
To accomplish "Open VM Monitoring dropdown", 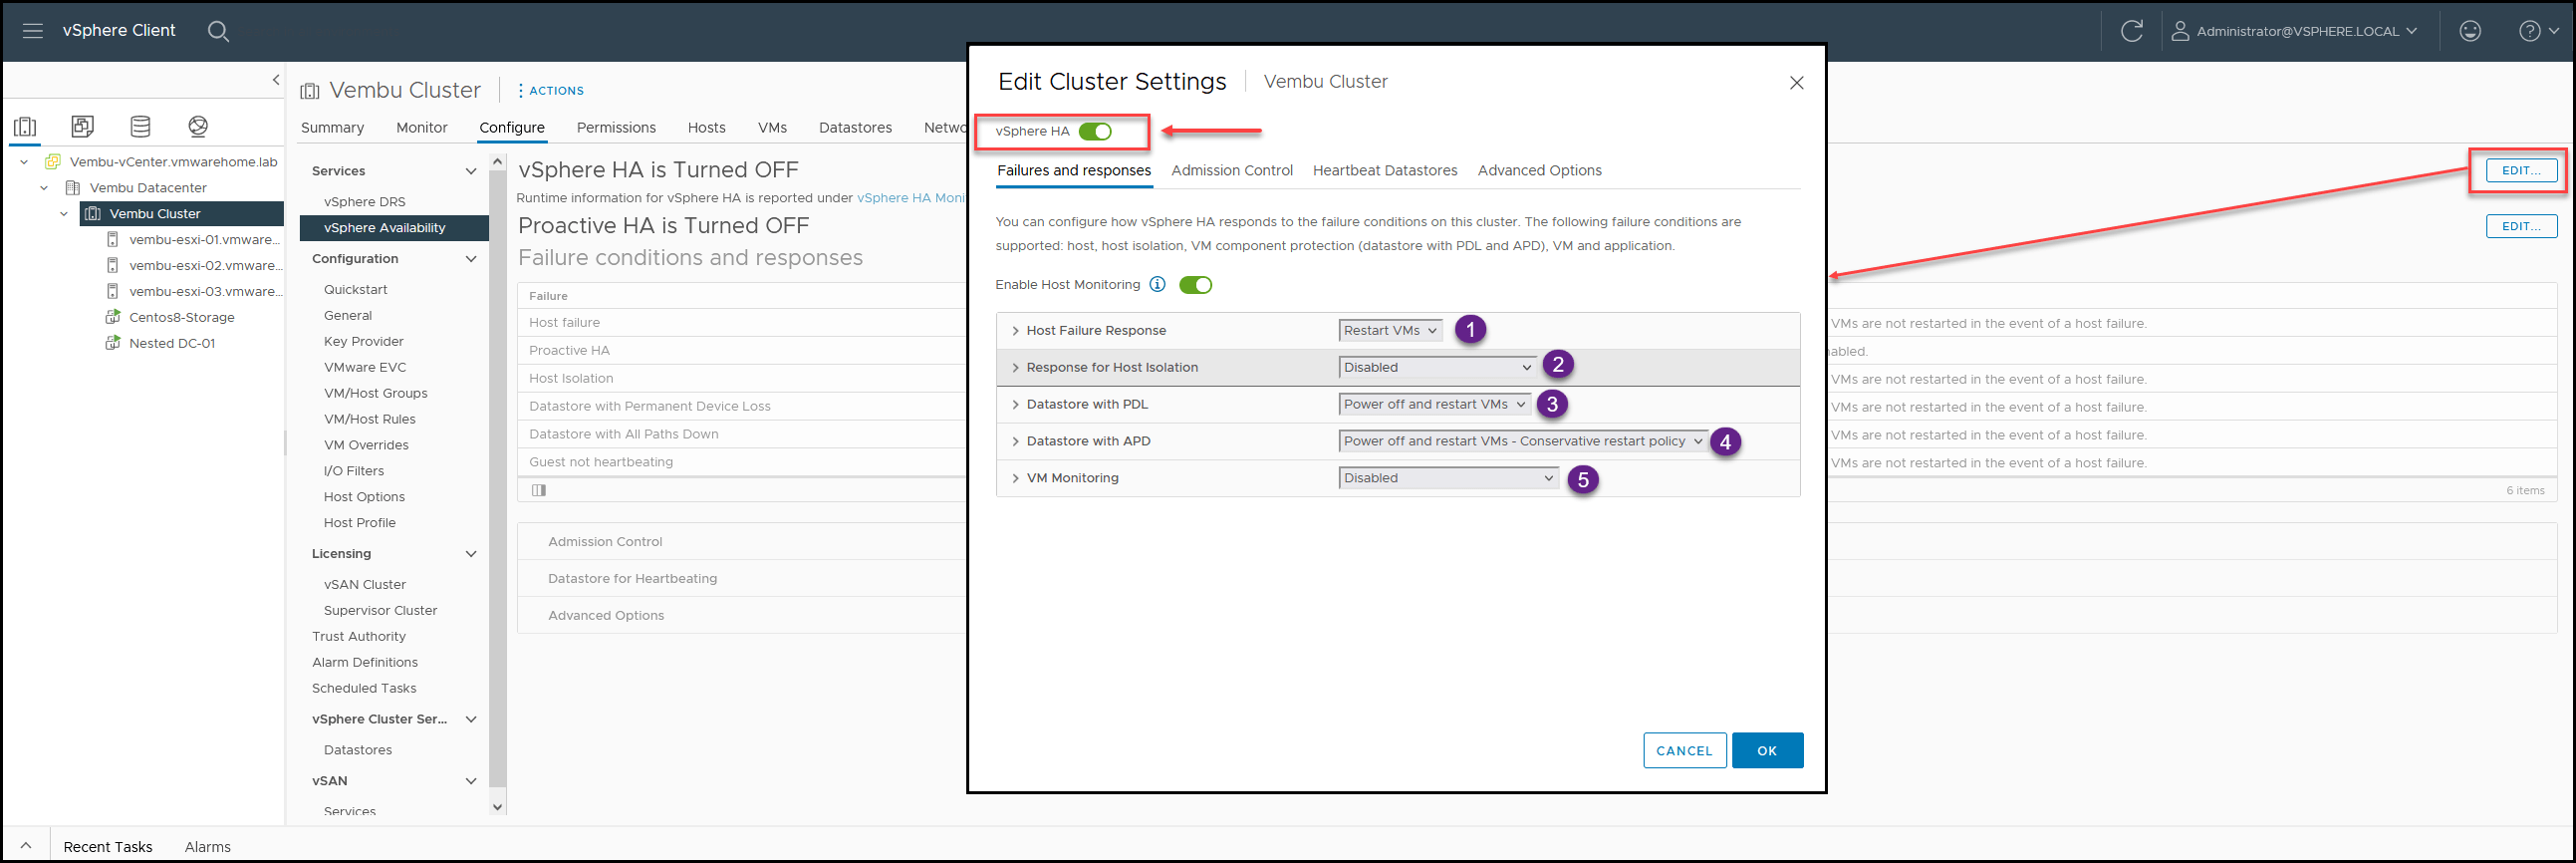I will tap(1448, 479).
